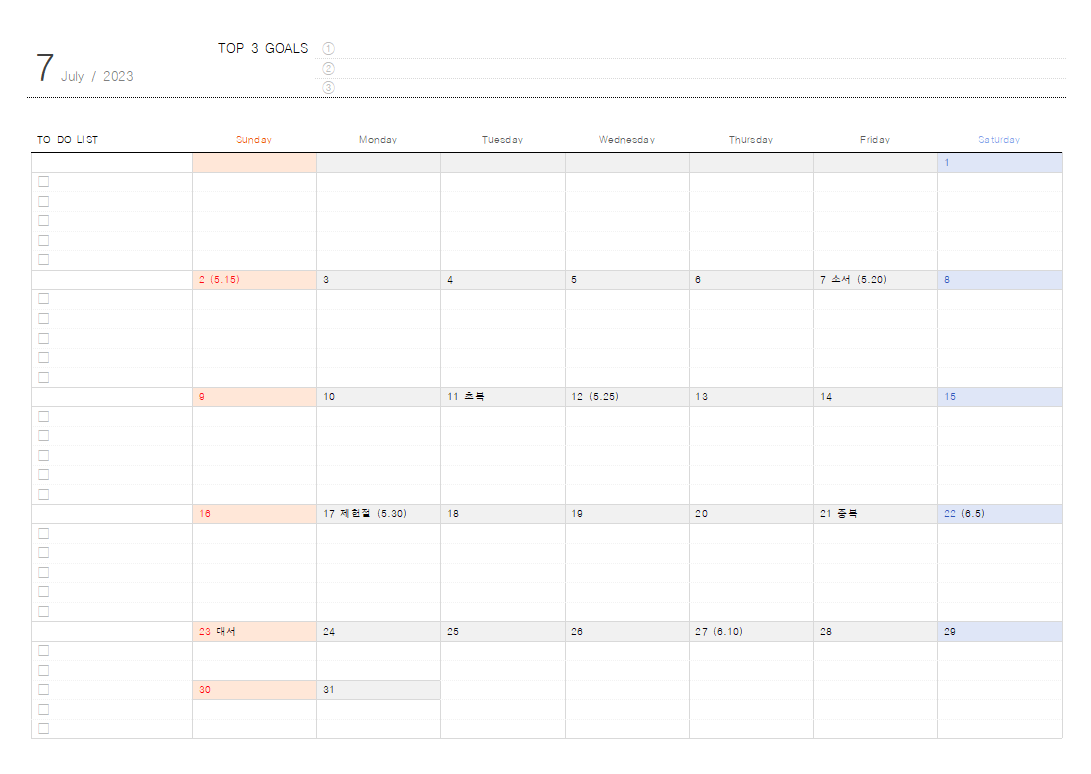Select the Sunday 30 date cell
Screen dimensions: 1091x774
click(255, 690)
